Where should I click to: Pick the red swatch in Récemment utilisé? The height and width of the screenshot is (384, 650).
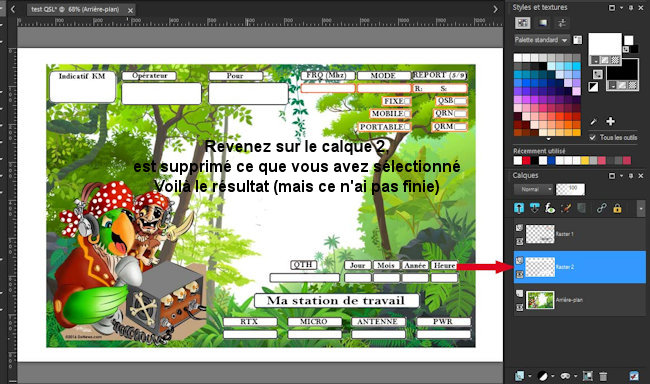coord(526,160)
